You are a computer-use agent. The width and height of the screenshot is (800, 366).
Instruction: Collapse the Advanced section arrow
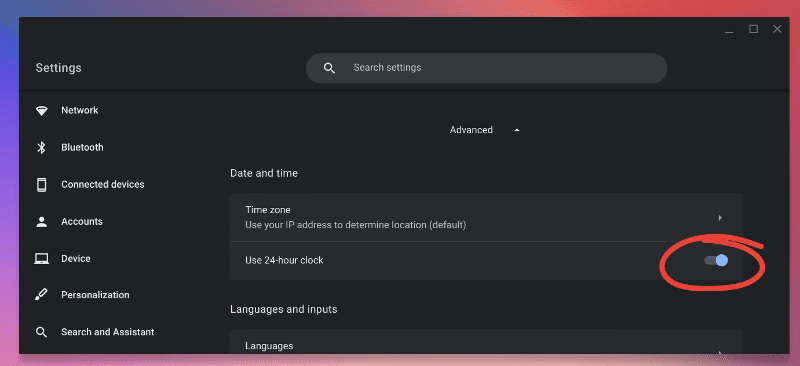pyautogui.click(x=517, y=130)
